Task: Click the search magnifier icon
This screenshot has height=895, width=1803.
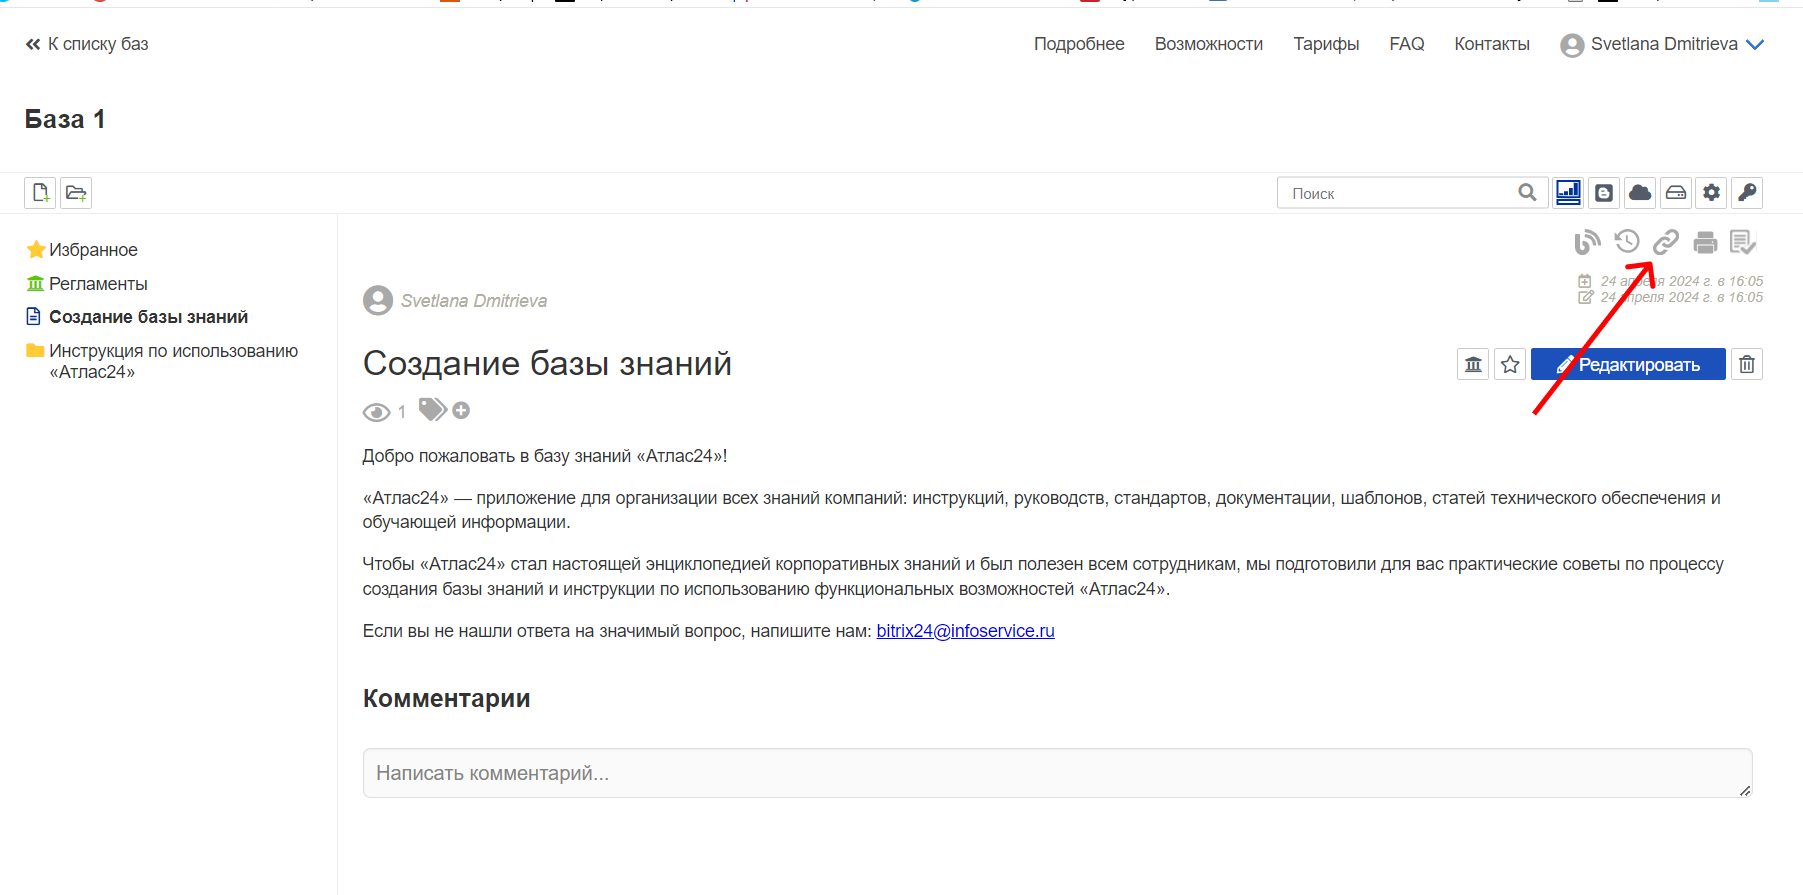Action: click(x=1527, y=193)
